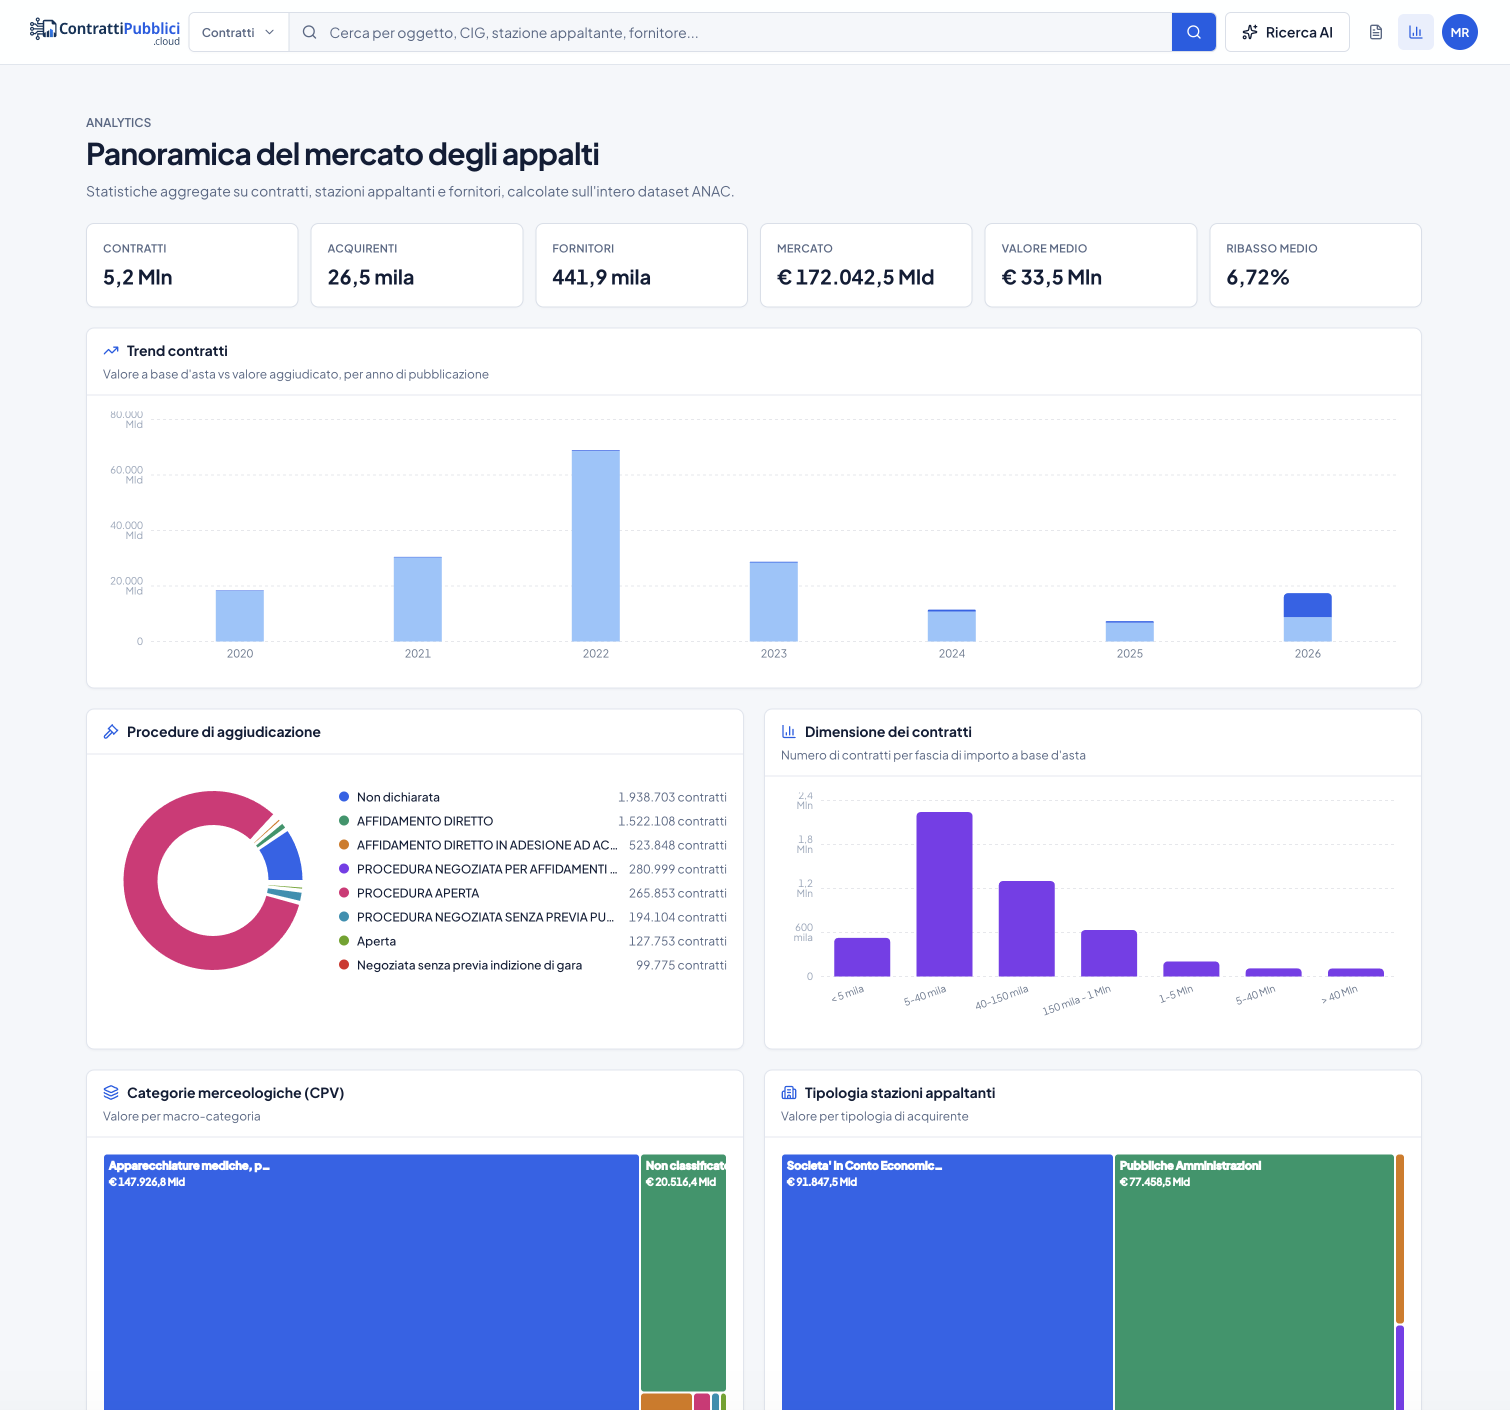Click the 5-40 mila contract size bar
The width and height of the screenshot is (1510, 1410).
[944, 894]
